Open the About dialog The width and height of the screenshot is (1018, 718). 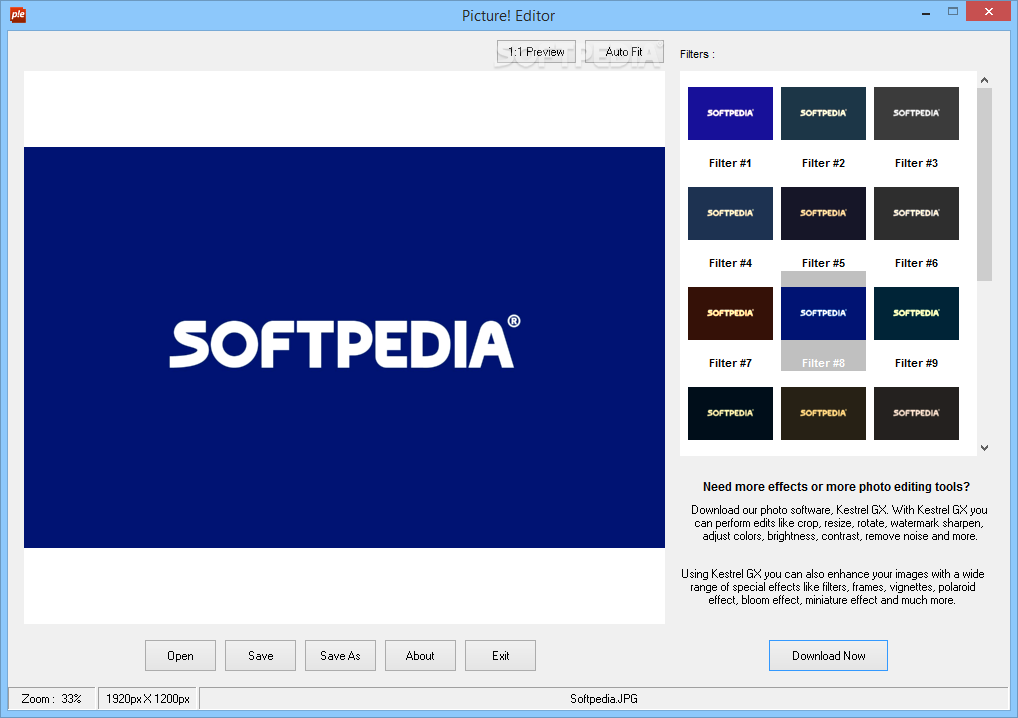tap(420, 656)
